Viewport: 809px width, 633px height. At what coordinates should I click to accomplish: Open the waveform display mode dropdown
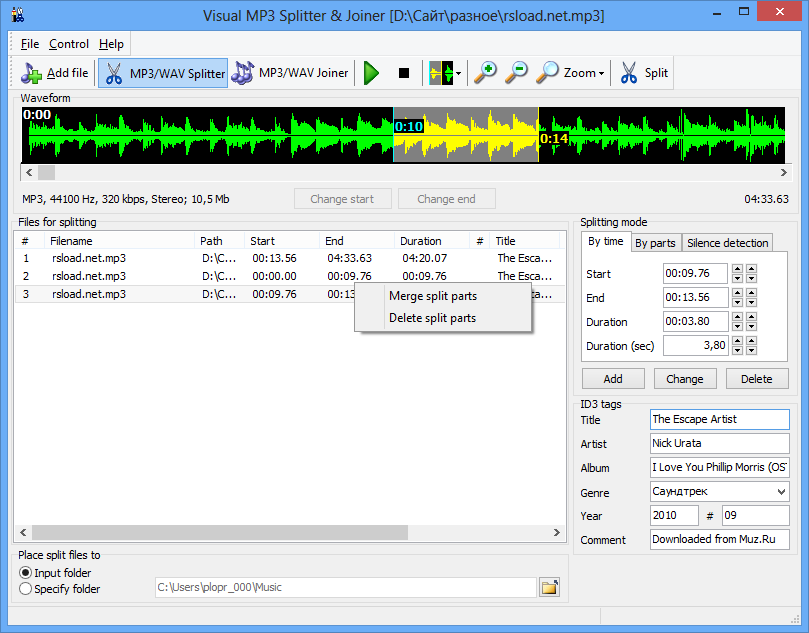point(458,73)
